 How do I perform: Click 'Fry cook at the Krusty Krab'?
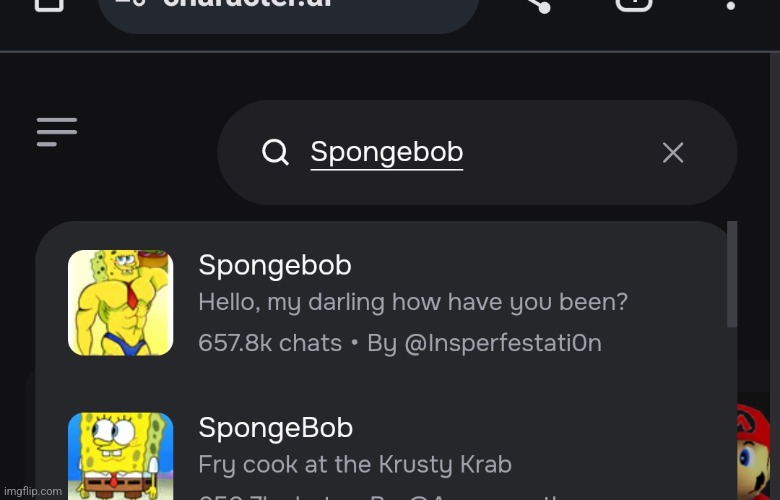coord(355,465)
